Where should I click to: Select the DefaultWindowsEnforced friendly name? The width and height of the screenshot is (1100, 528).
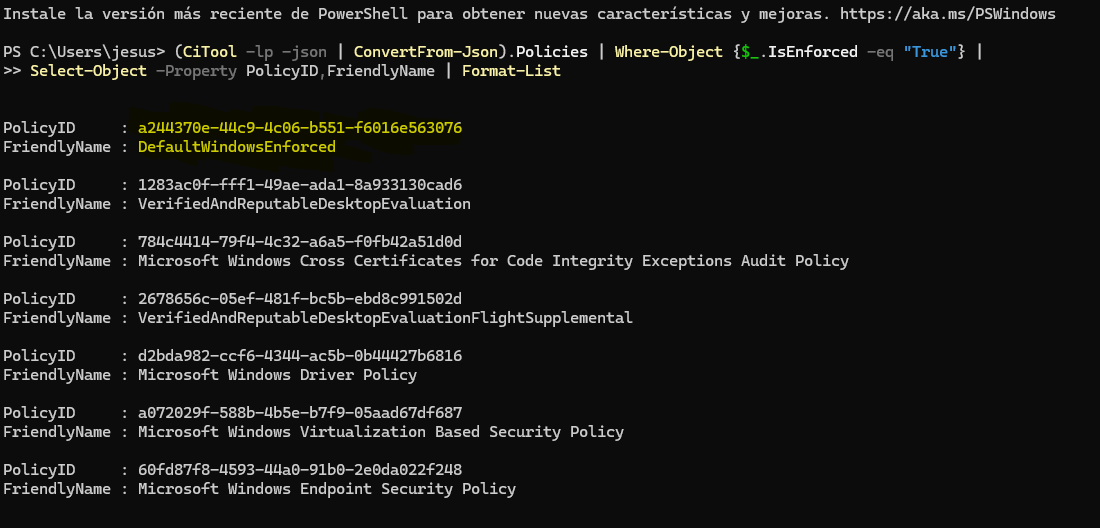(x=237, y=147)
